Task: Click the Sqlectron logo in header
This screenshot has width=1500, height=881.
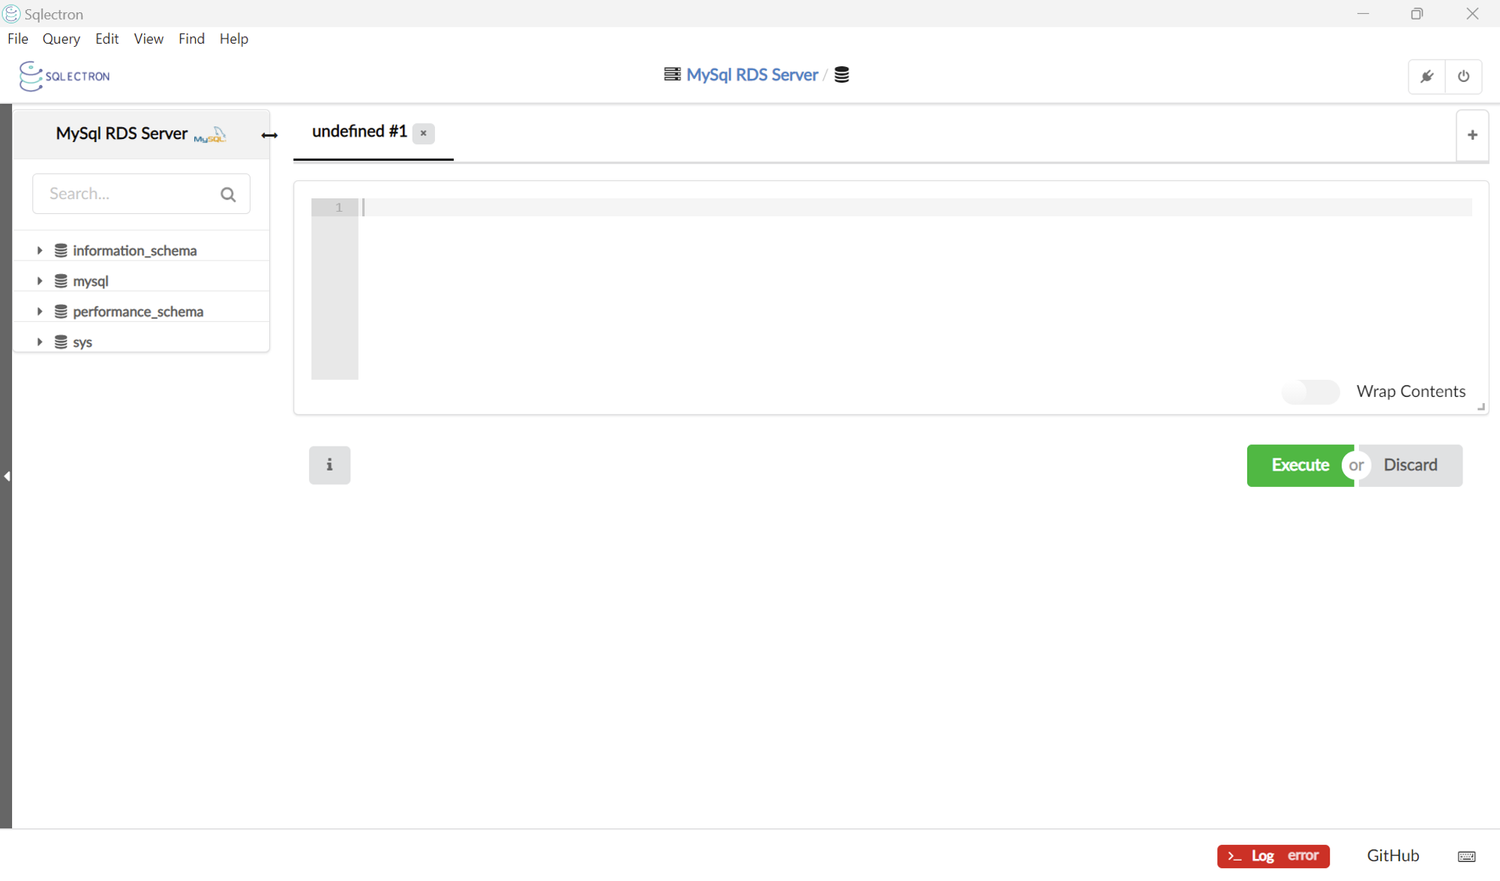Action: [x=65, y=76]
